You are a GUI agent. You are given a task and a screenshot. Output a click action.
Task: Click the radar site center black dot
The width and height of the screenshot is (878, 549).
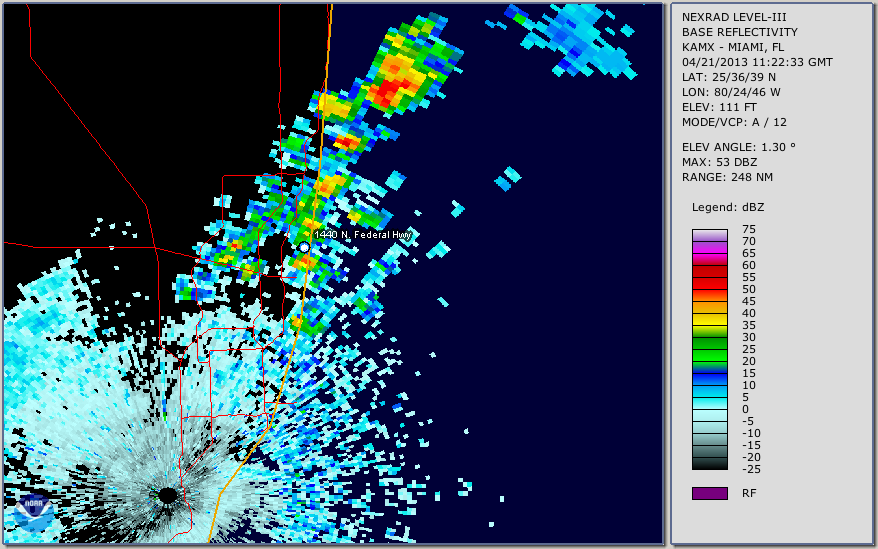click(167, 495)
